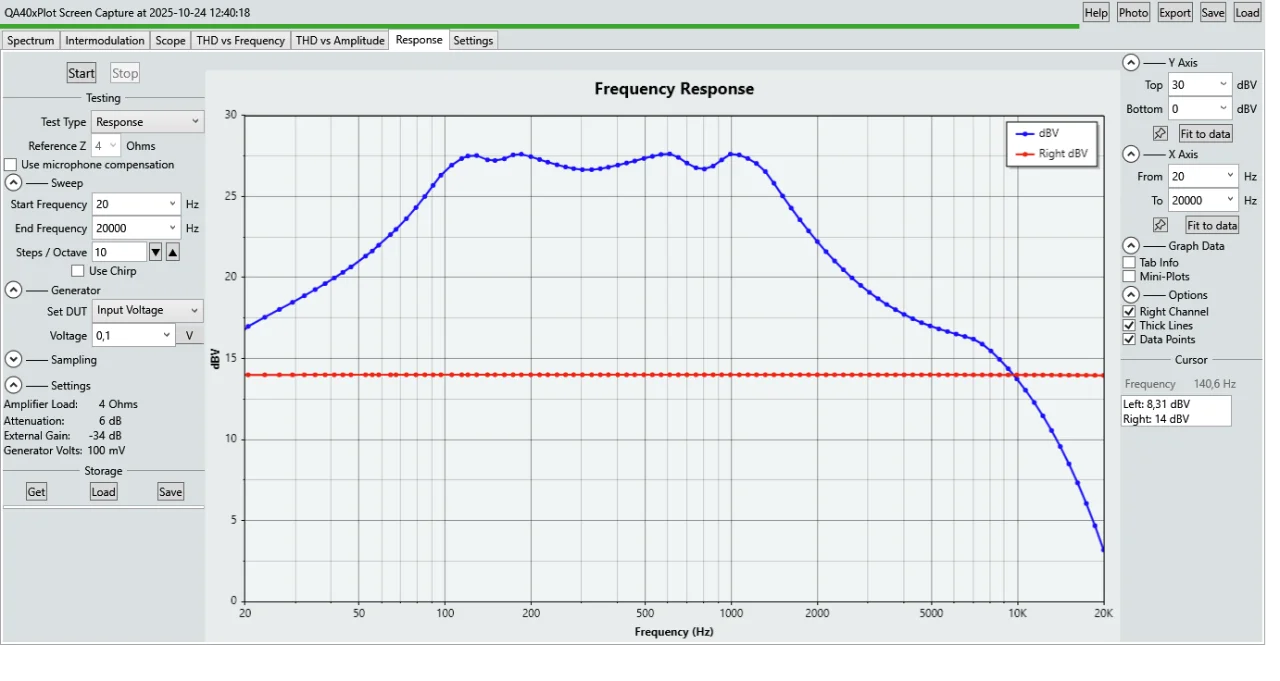This screenshot has height=681, width=1280.
Task: Decrease Steps per Octave with down arrow
Action: point(155,252)
